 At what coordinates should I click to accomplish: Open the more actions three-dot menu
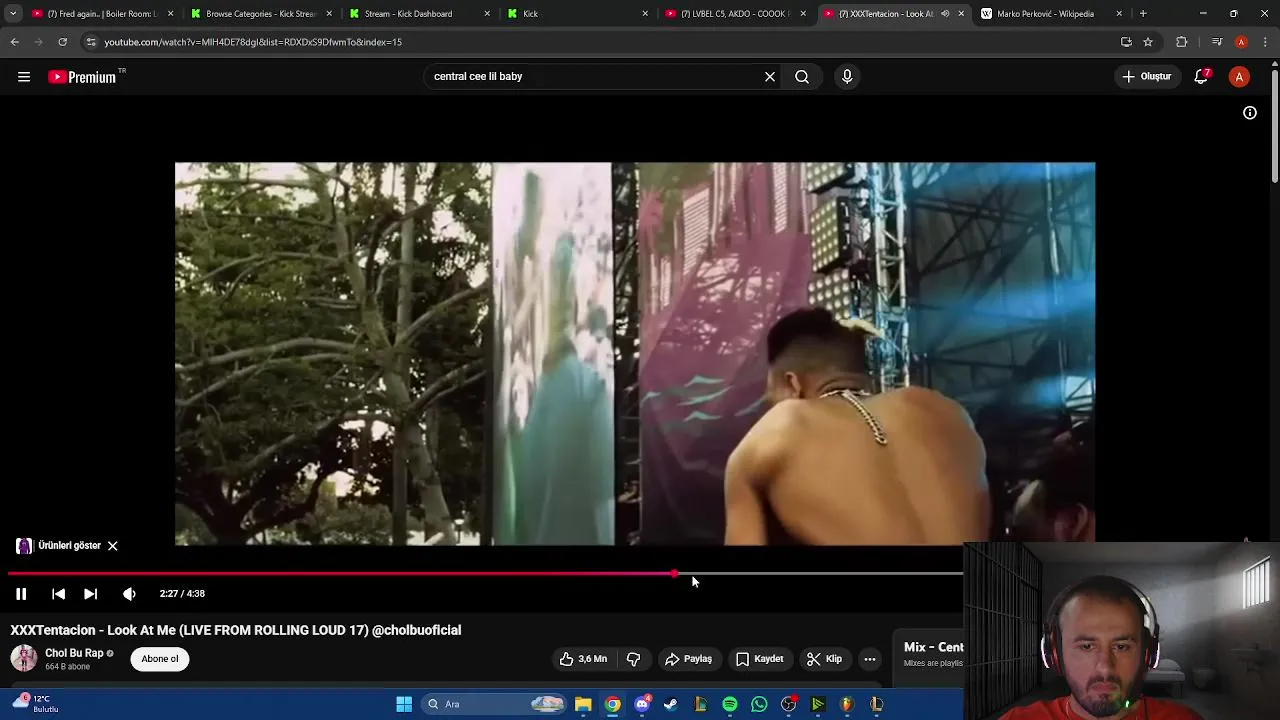(x=870, y=659)
